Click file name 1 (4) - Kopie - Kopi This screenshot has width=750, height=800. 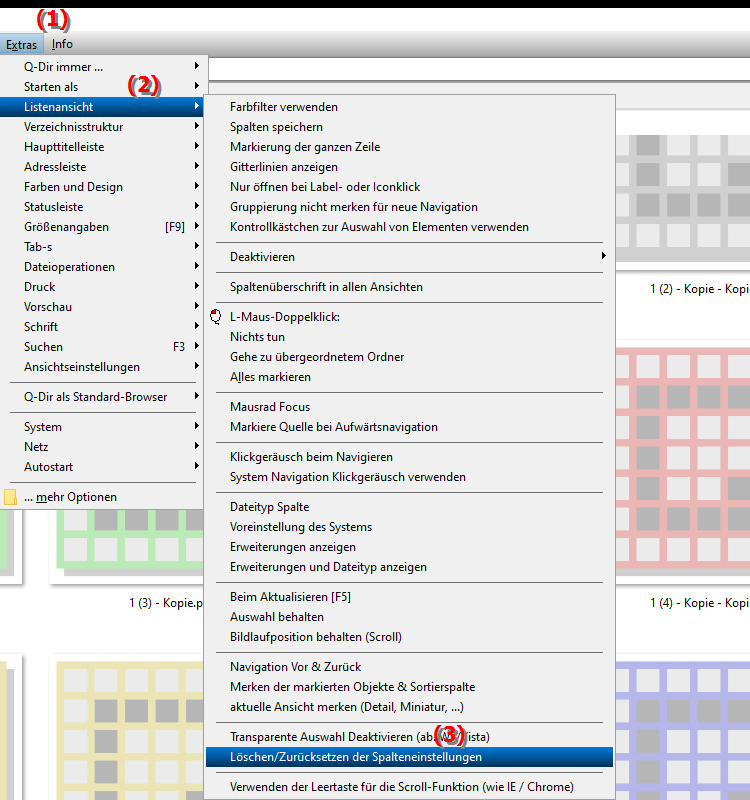tap(700, 603)
